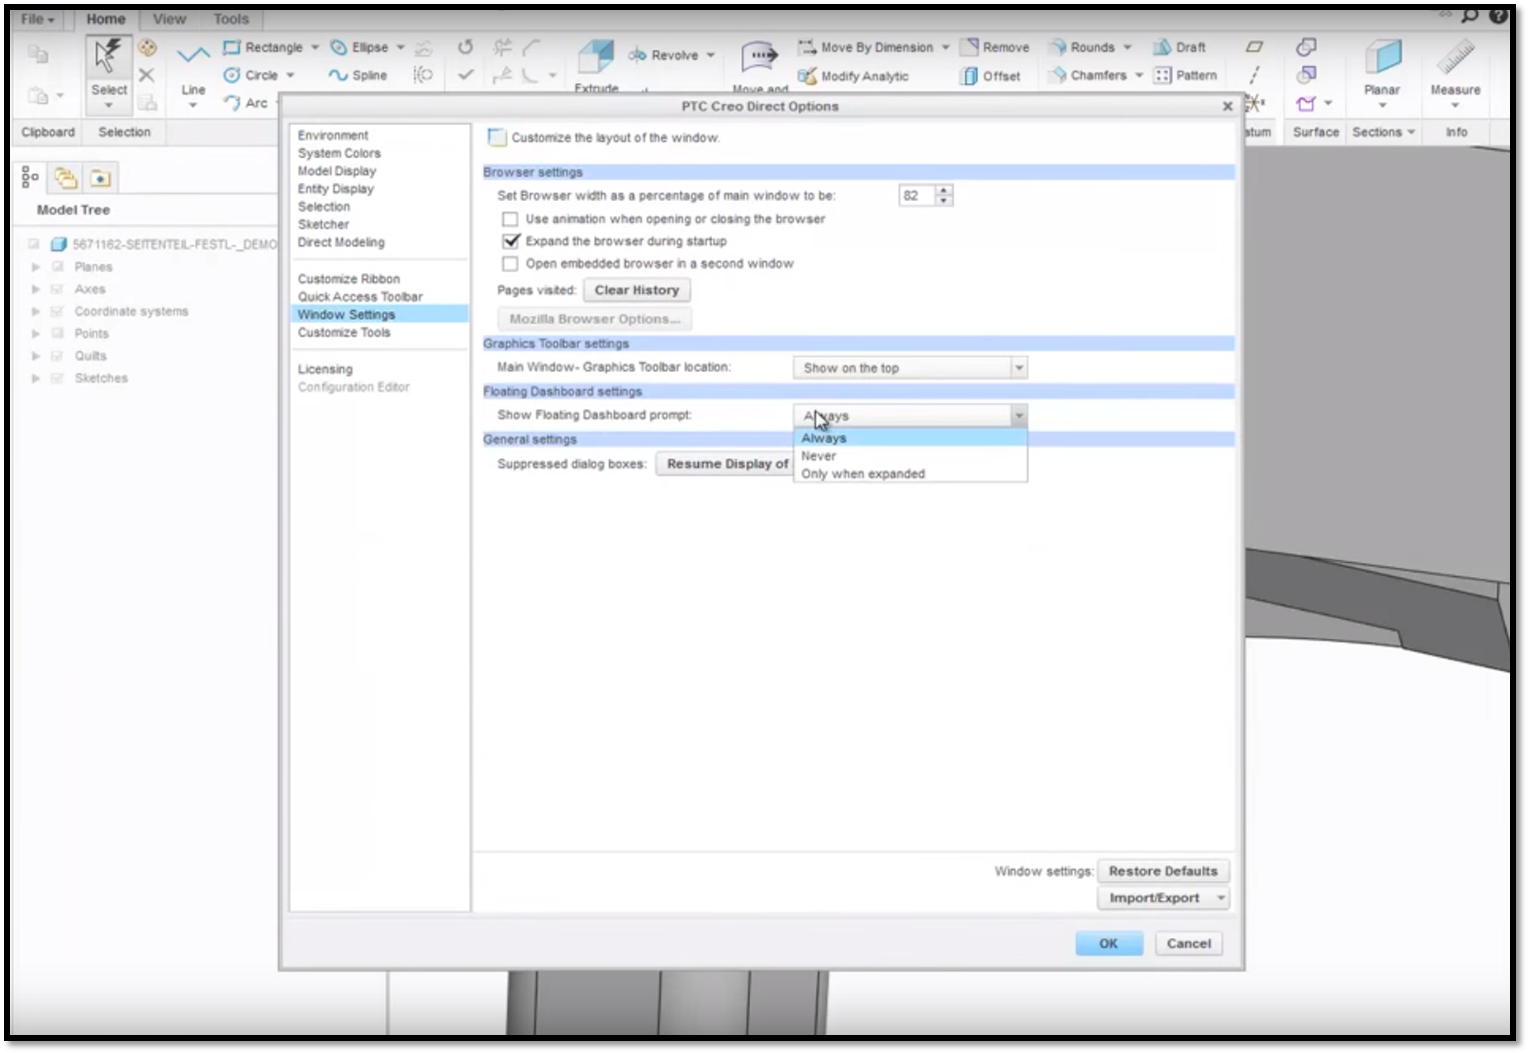Screen dimensions: 1529x1054
Task: Open the File menu
Action: [37, 19]
